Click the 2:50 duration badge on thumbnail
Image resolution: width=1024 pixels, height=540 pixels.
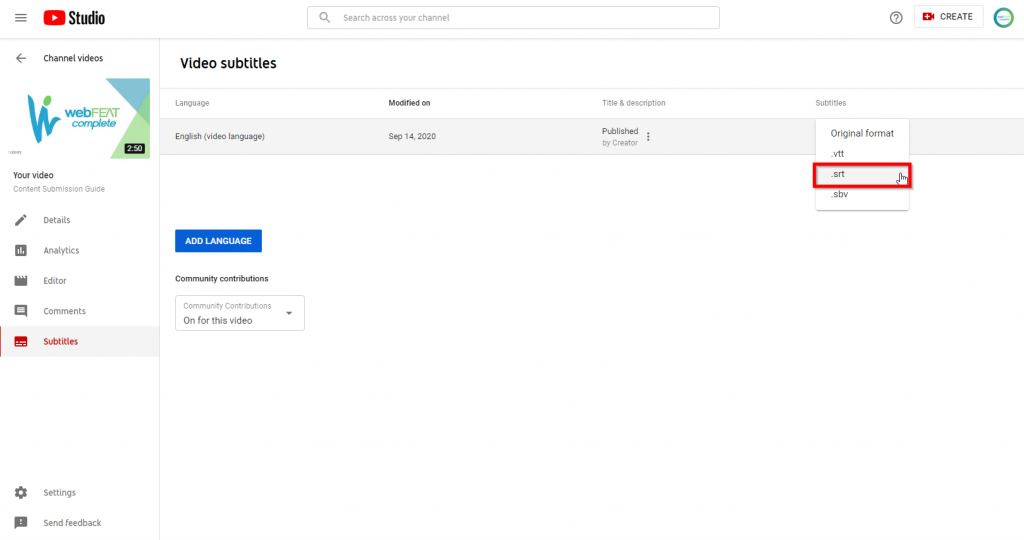135,149
